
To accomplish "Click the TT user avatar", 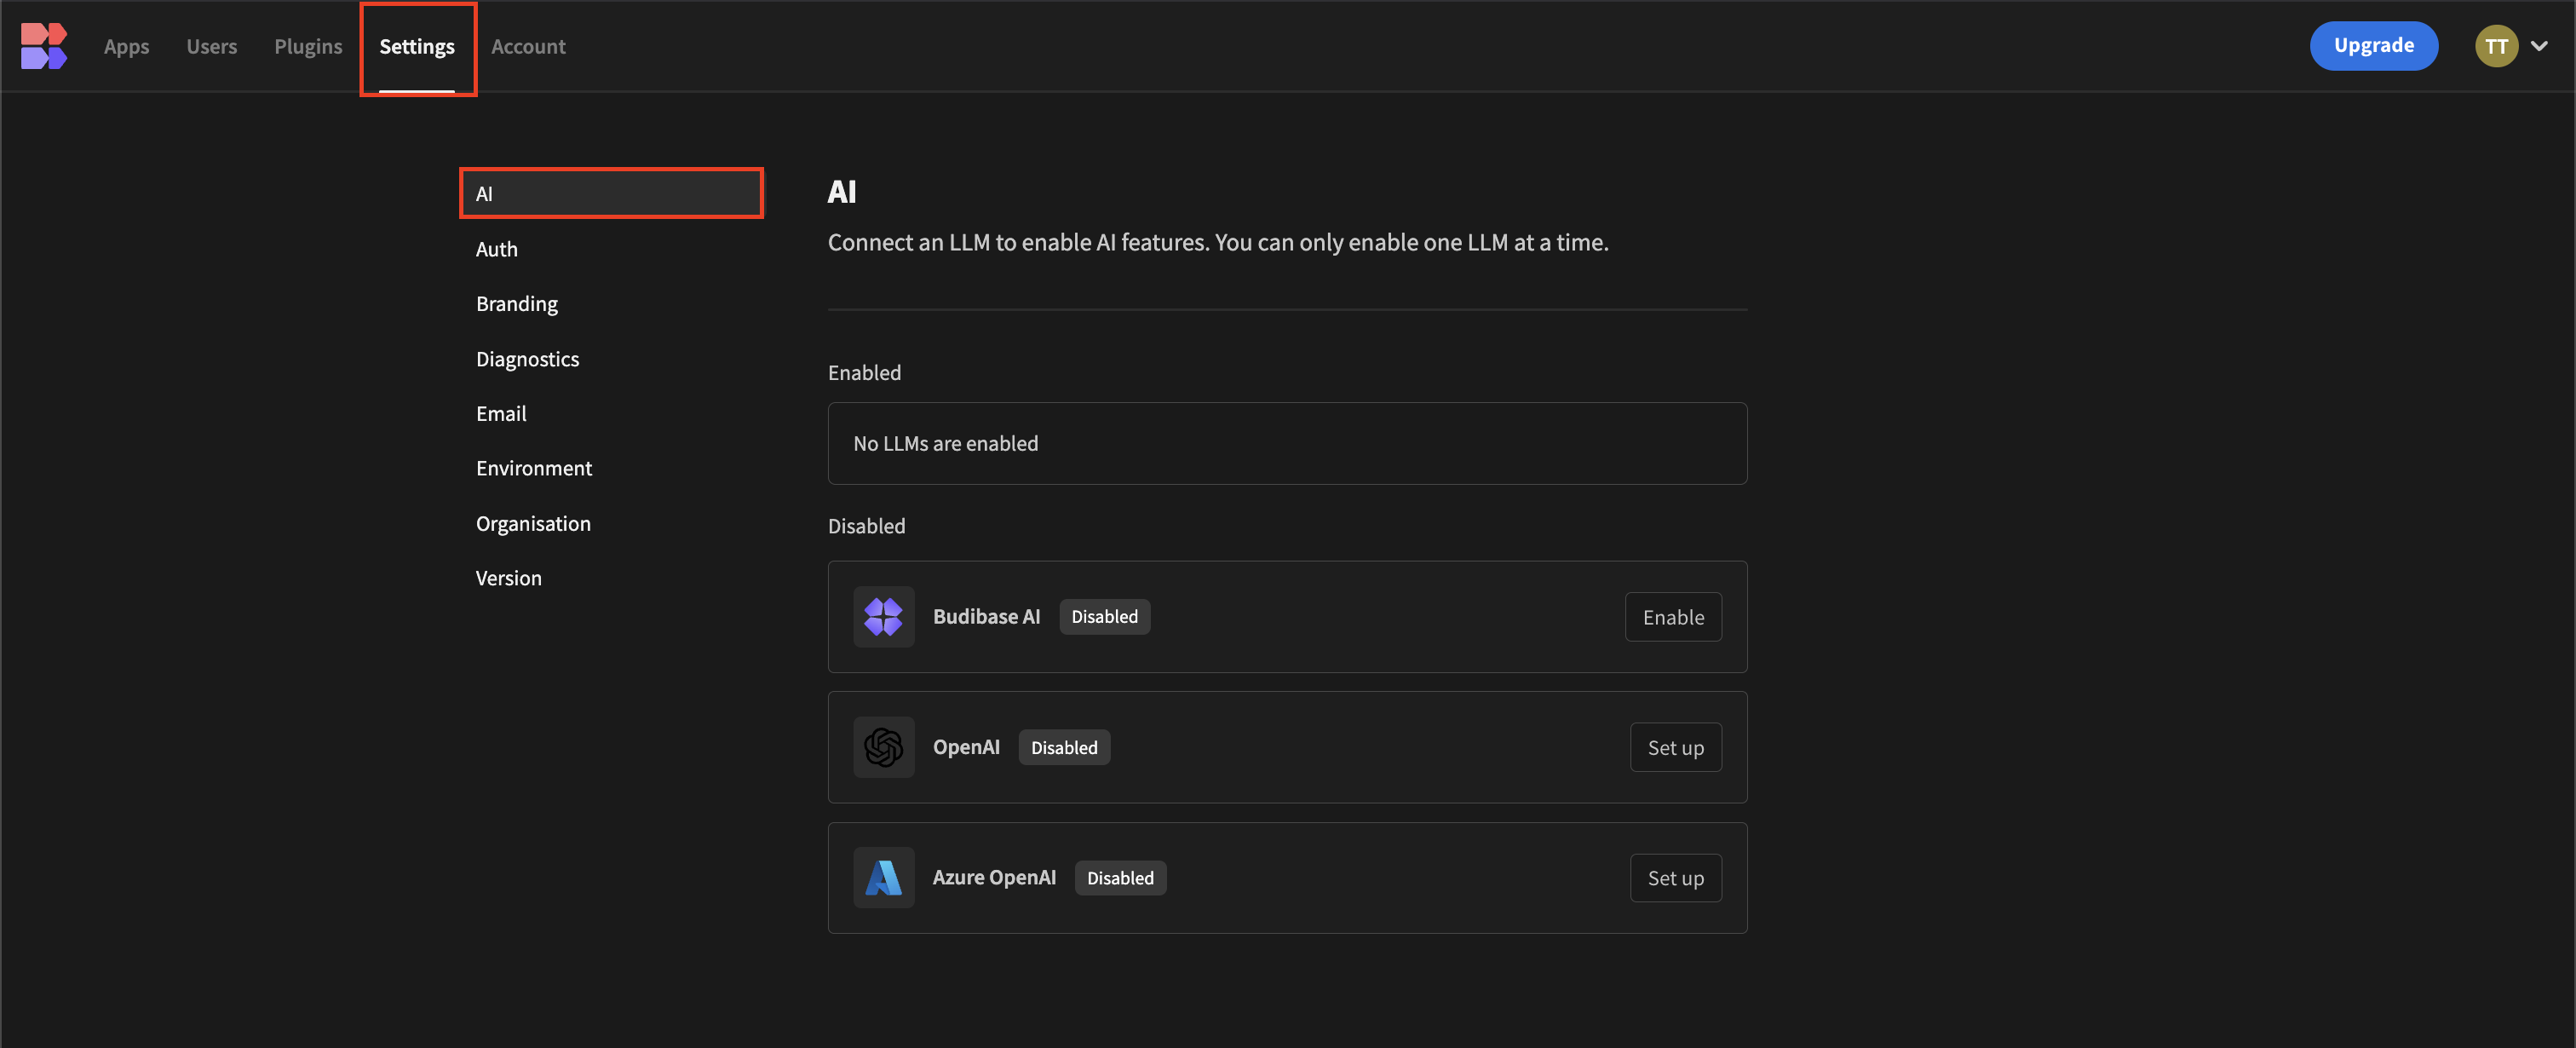I will [2496, 46].
